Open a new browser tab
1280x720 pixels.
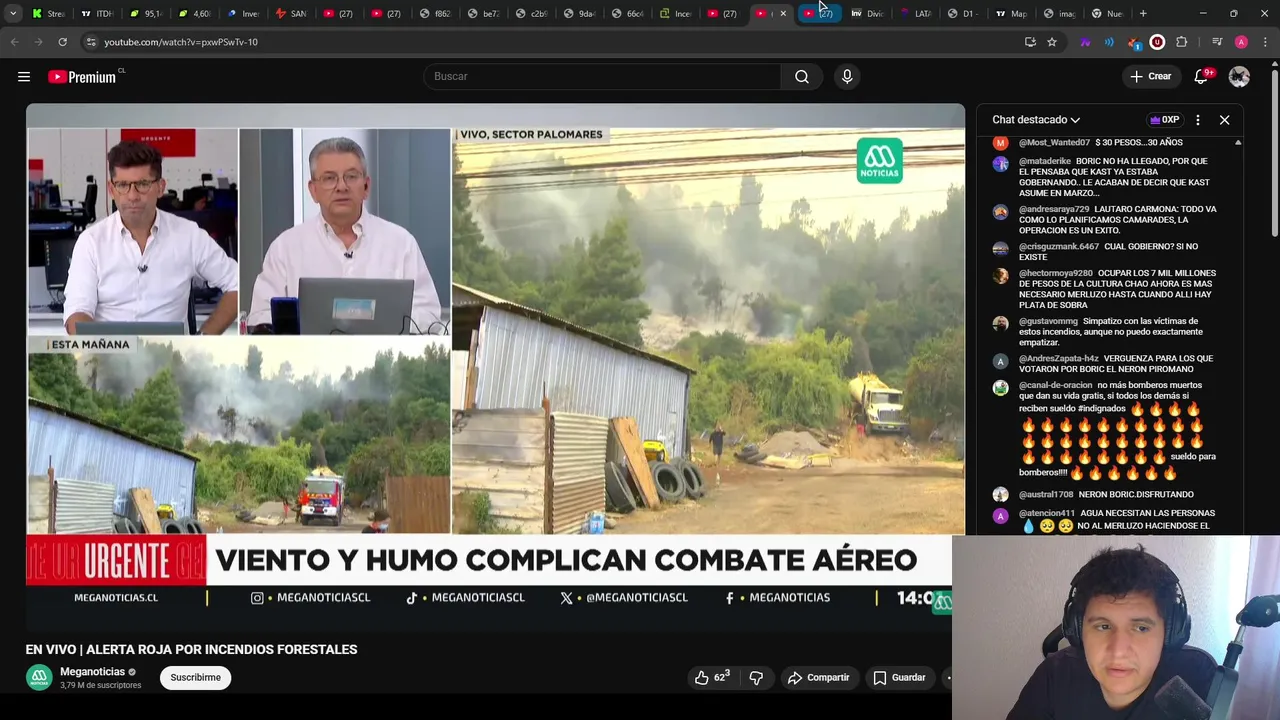(1143, 14)
